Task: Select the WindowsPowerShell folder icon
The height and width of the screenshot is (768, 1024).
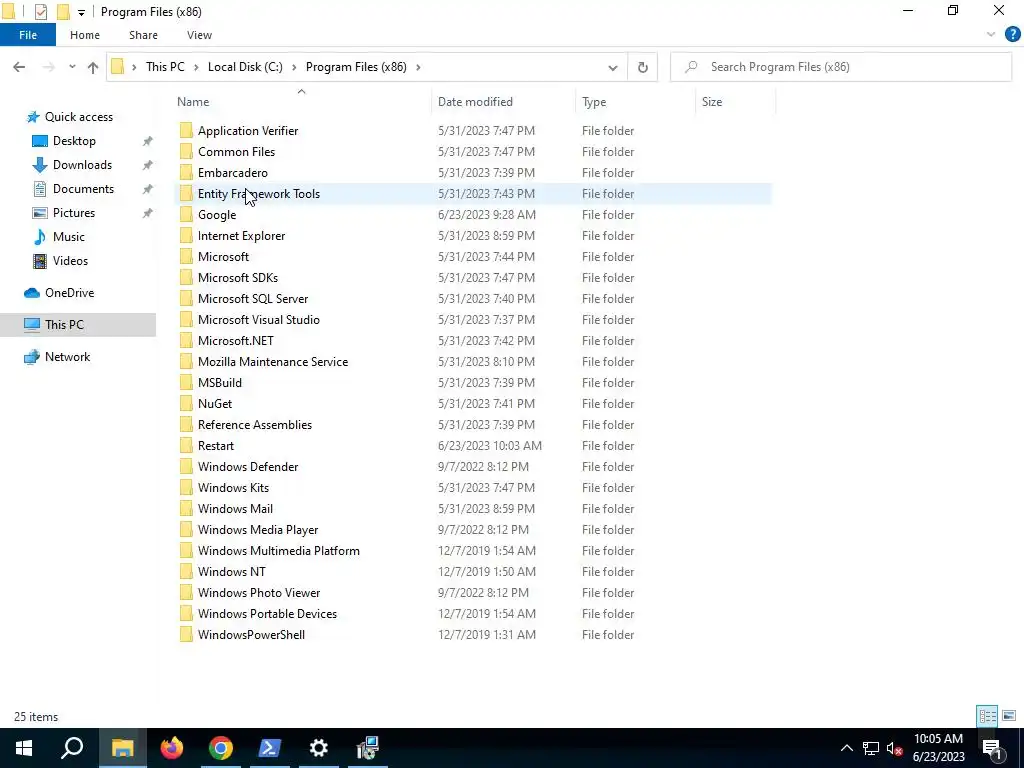Action: (186, 635)
